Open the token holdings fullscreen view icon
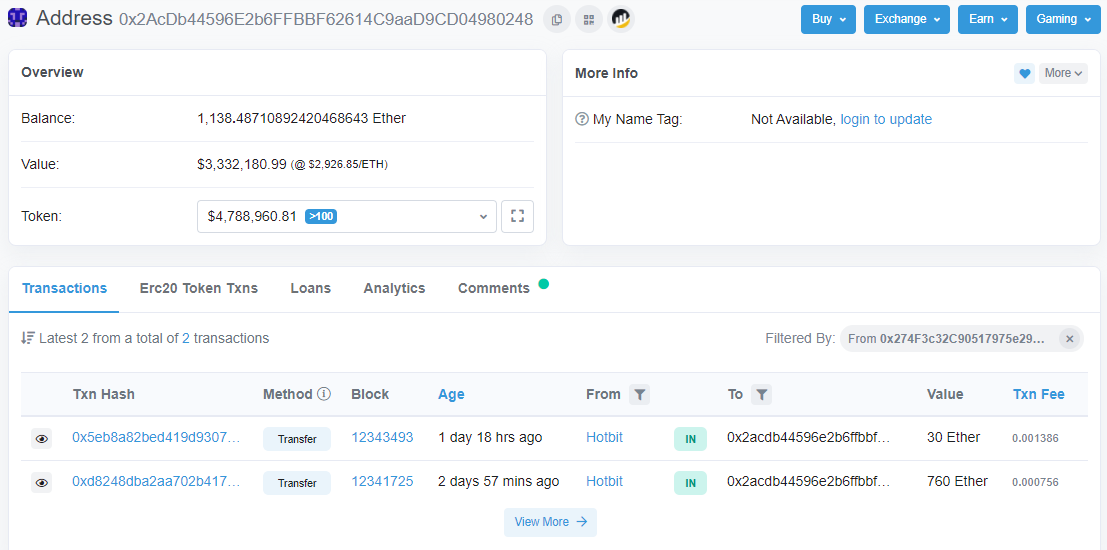Image resolution: width=1107 pixels, height=550 pixels. point(517,216)
